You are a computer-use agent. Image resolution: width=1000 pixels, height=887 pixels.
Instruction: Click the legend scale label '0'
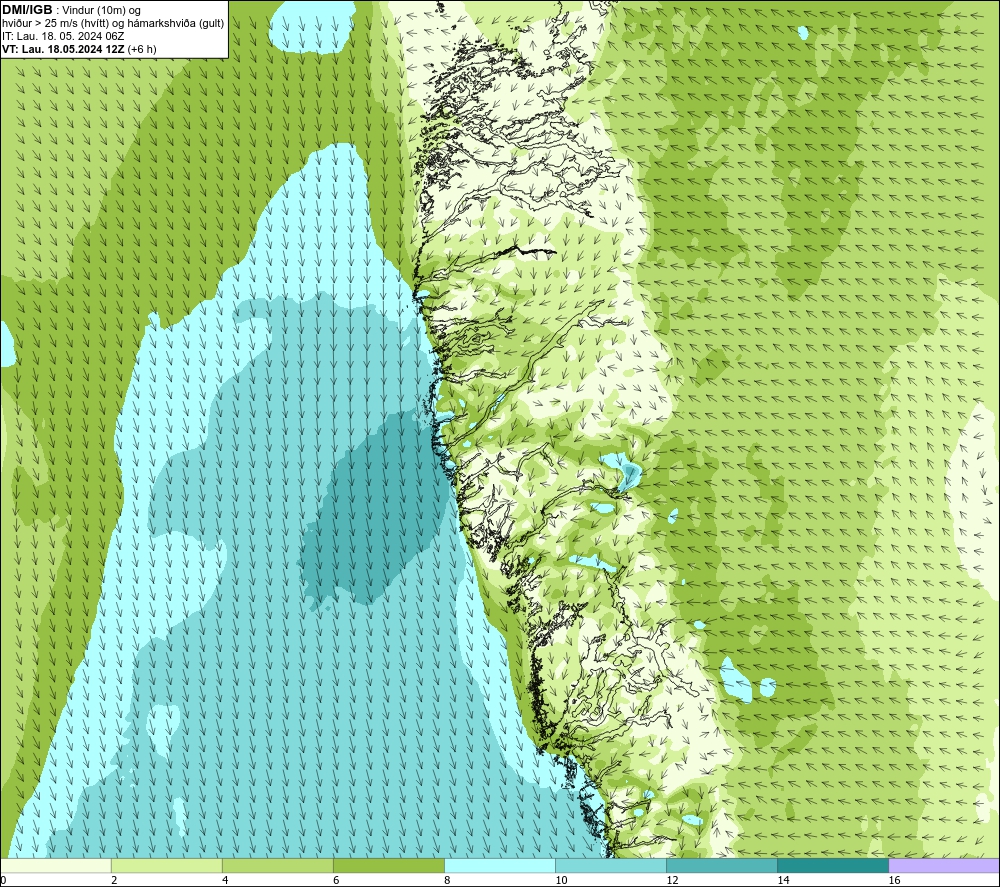point(3,880)
